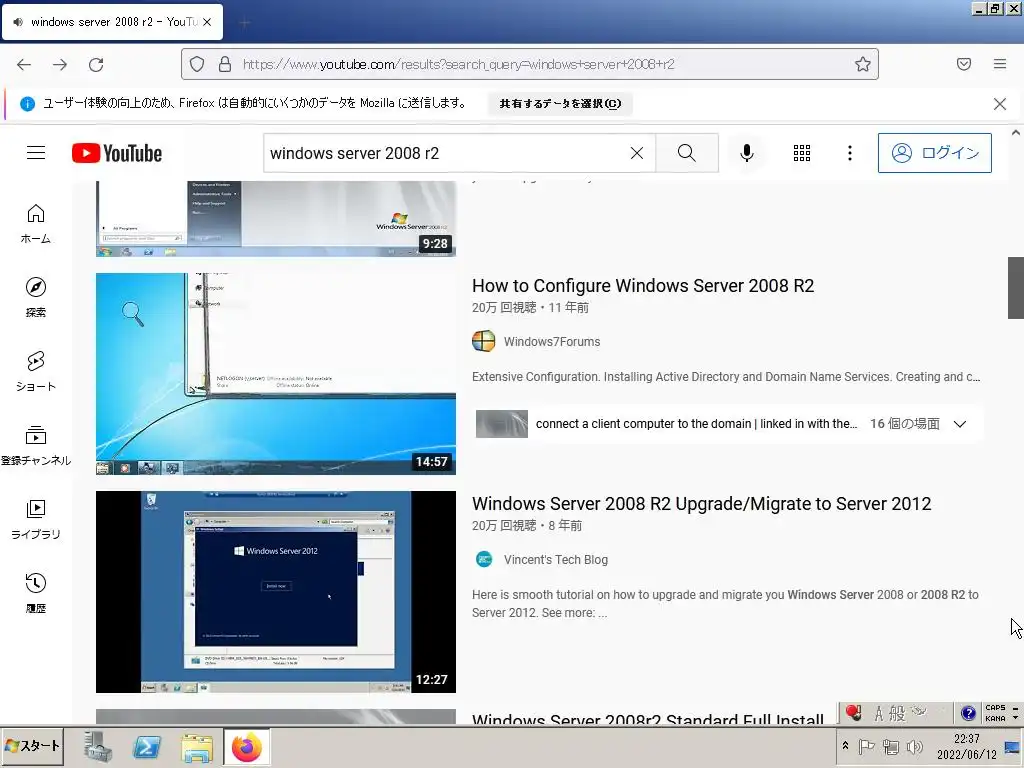Open tracking protection shield icon

pyautogui.click(x=197, y=64)
